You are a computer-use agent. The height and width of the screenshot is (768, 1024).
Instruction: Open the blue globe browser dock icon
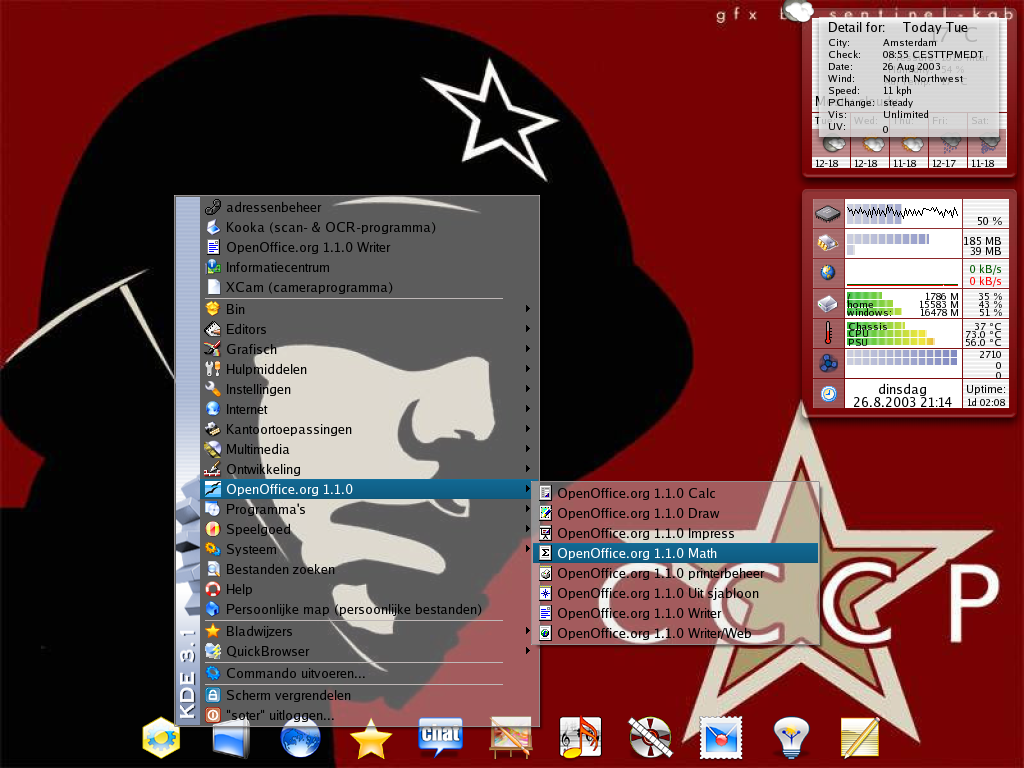tap(300, 739)
